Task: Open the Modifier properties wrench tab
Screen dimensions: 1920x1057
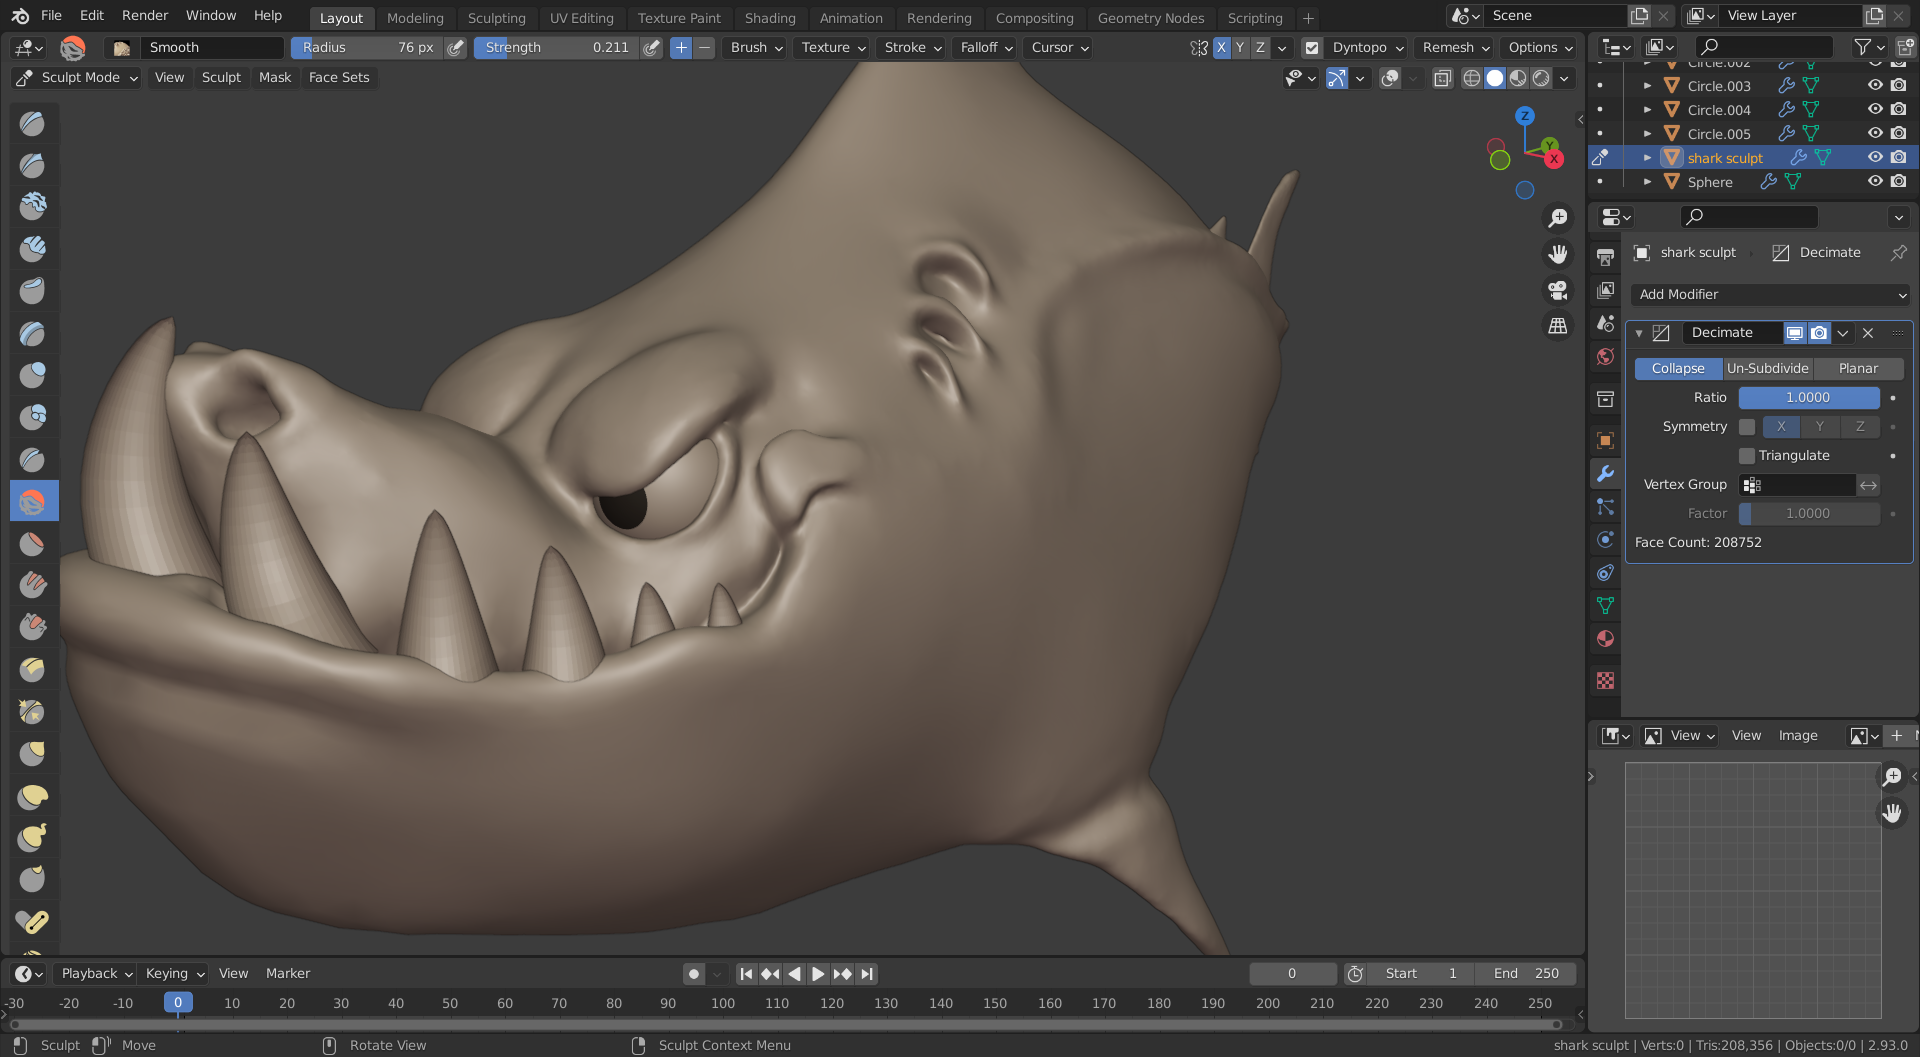Action: point(1605,474)
